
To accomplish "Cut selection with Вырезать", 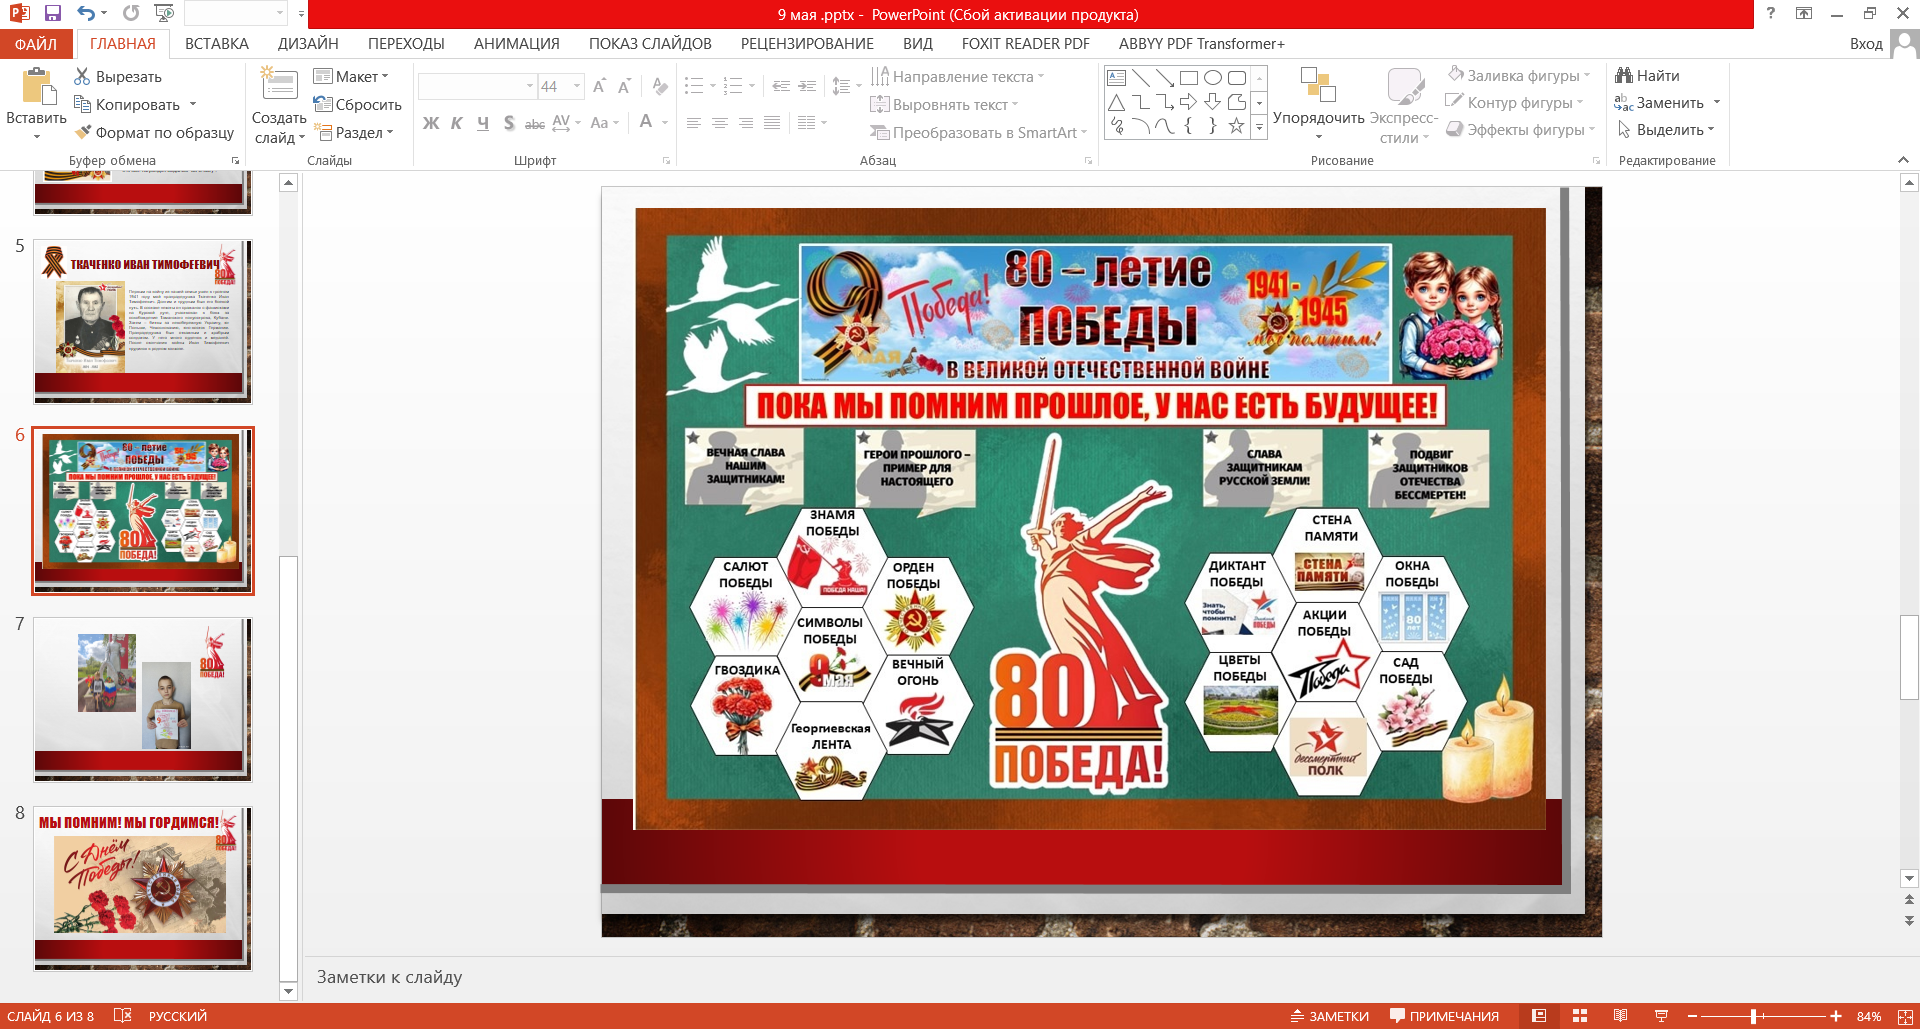I will pos(118,77).
